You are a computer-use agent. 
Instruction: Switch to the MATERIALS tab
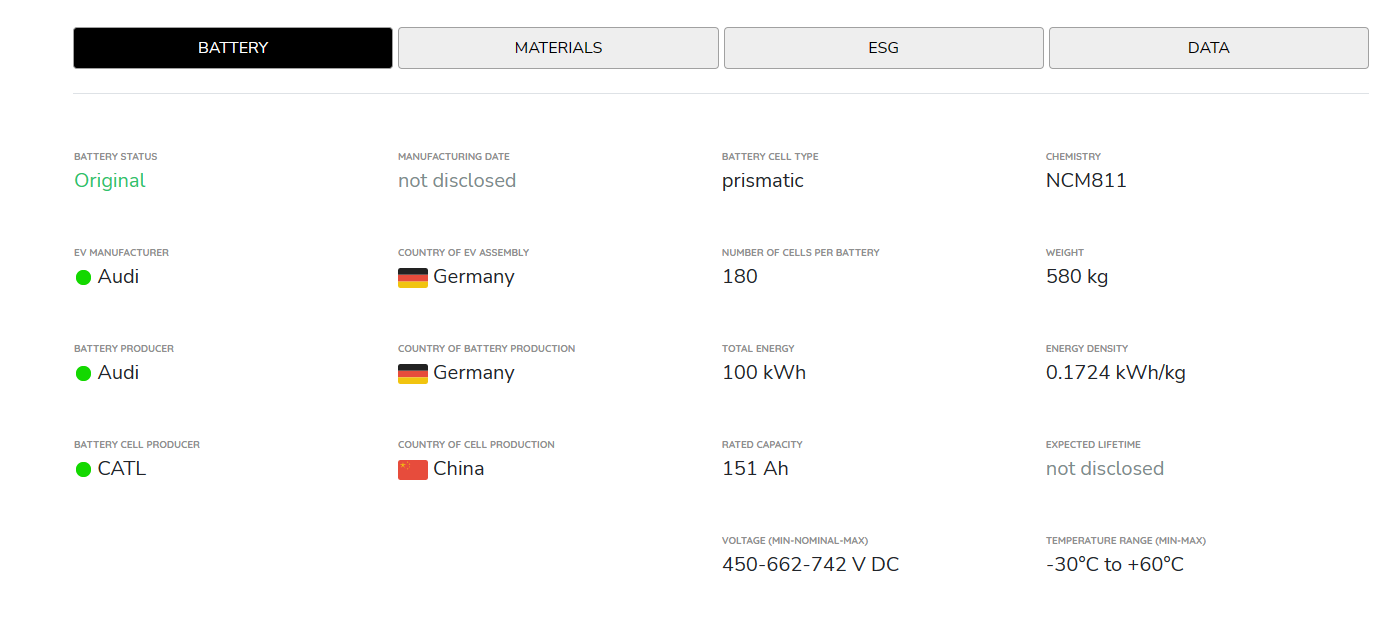tap(558, 48)
